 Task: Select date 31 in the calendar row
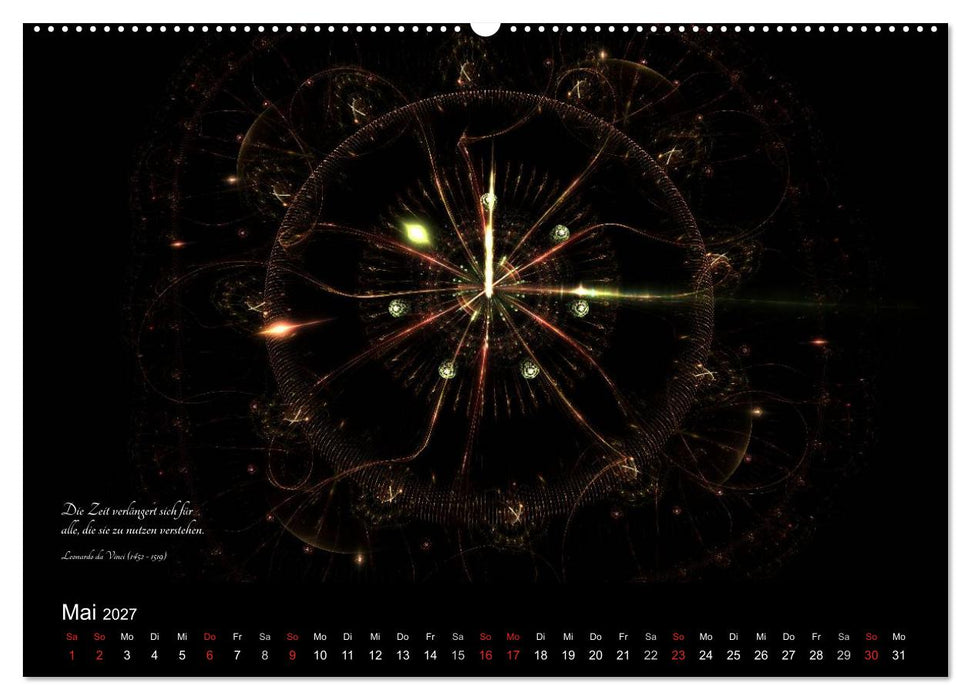899,655
